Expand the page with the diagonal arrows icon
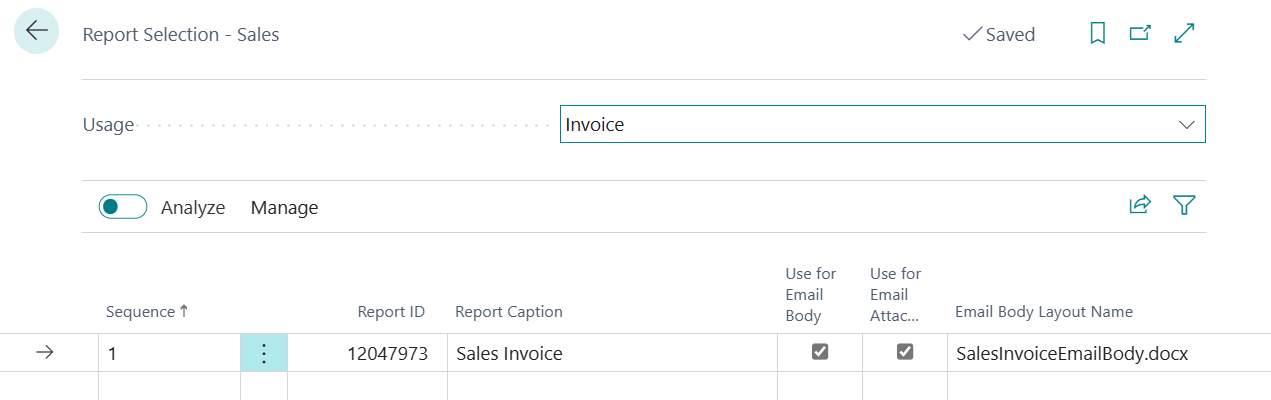Image resolution: width=1271 pixels, height=400 pixels. pos(1185,34)
